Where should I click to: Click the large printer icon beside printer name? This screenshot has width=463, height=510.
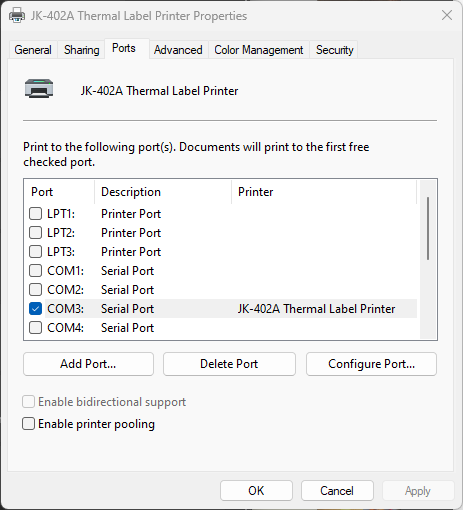pos(39,89)
